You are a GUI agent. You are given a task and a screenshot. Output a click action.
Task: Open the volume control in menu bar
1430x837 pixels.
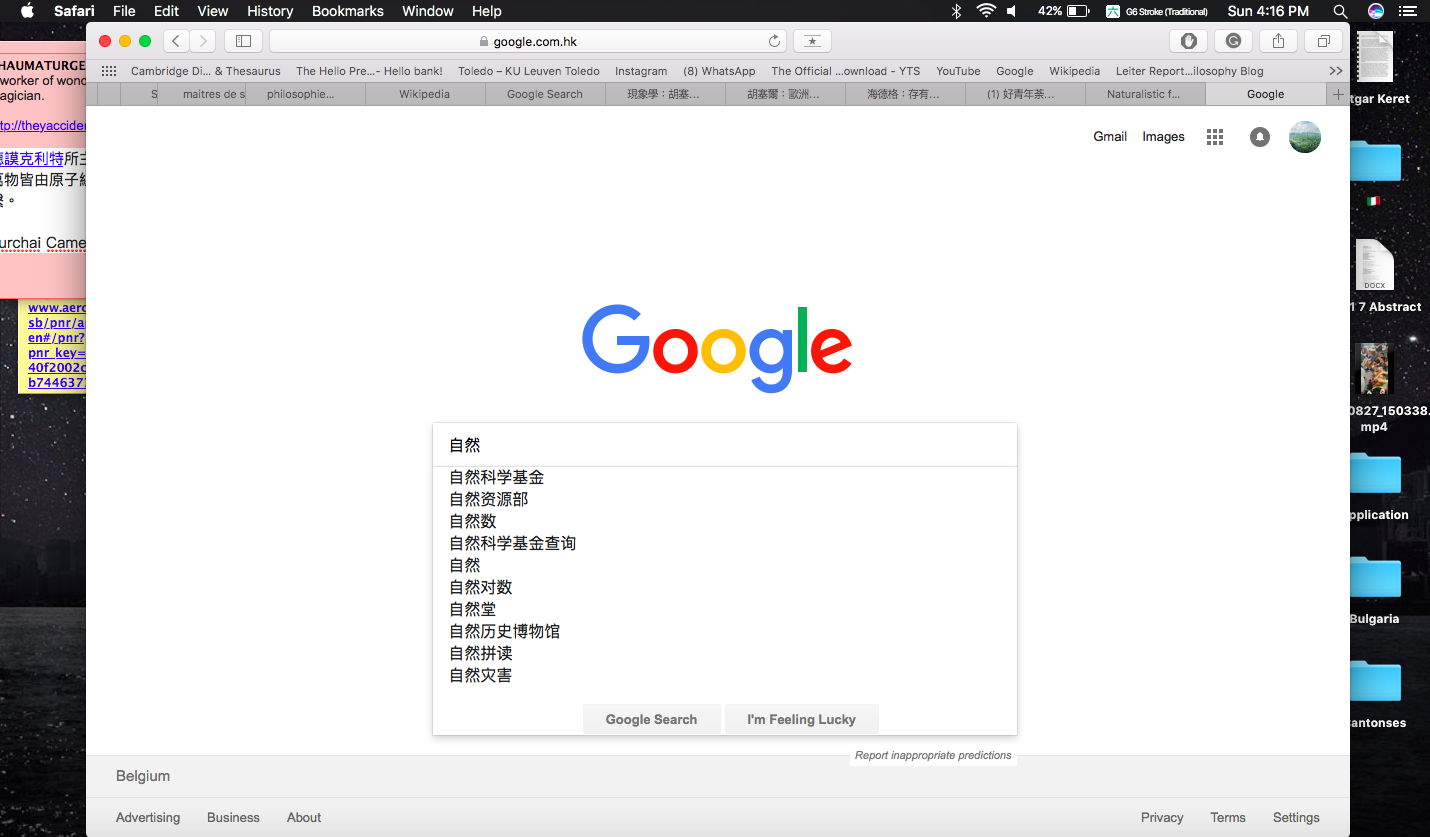1013,11
